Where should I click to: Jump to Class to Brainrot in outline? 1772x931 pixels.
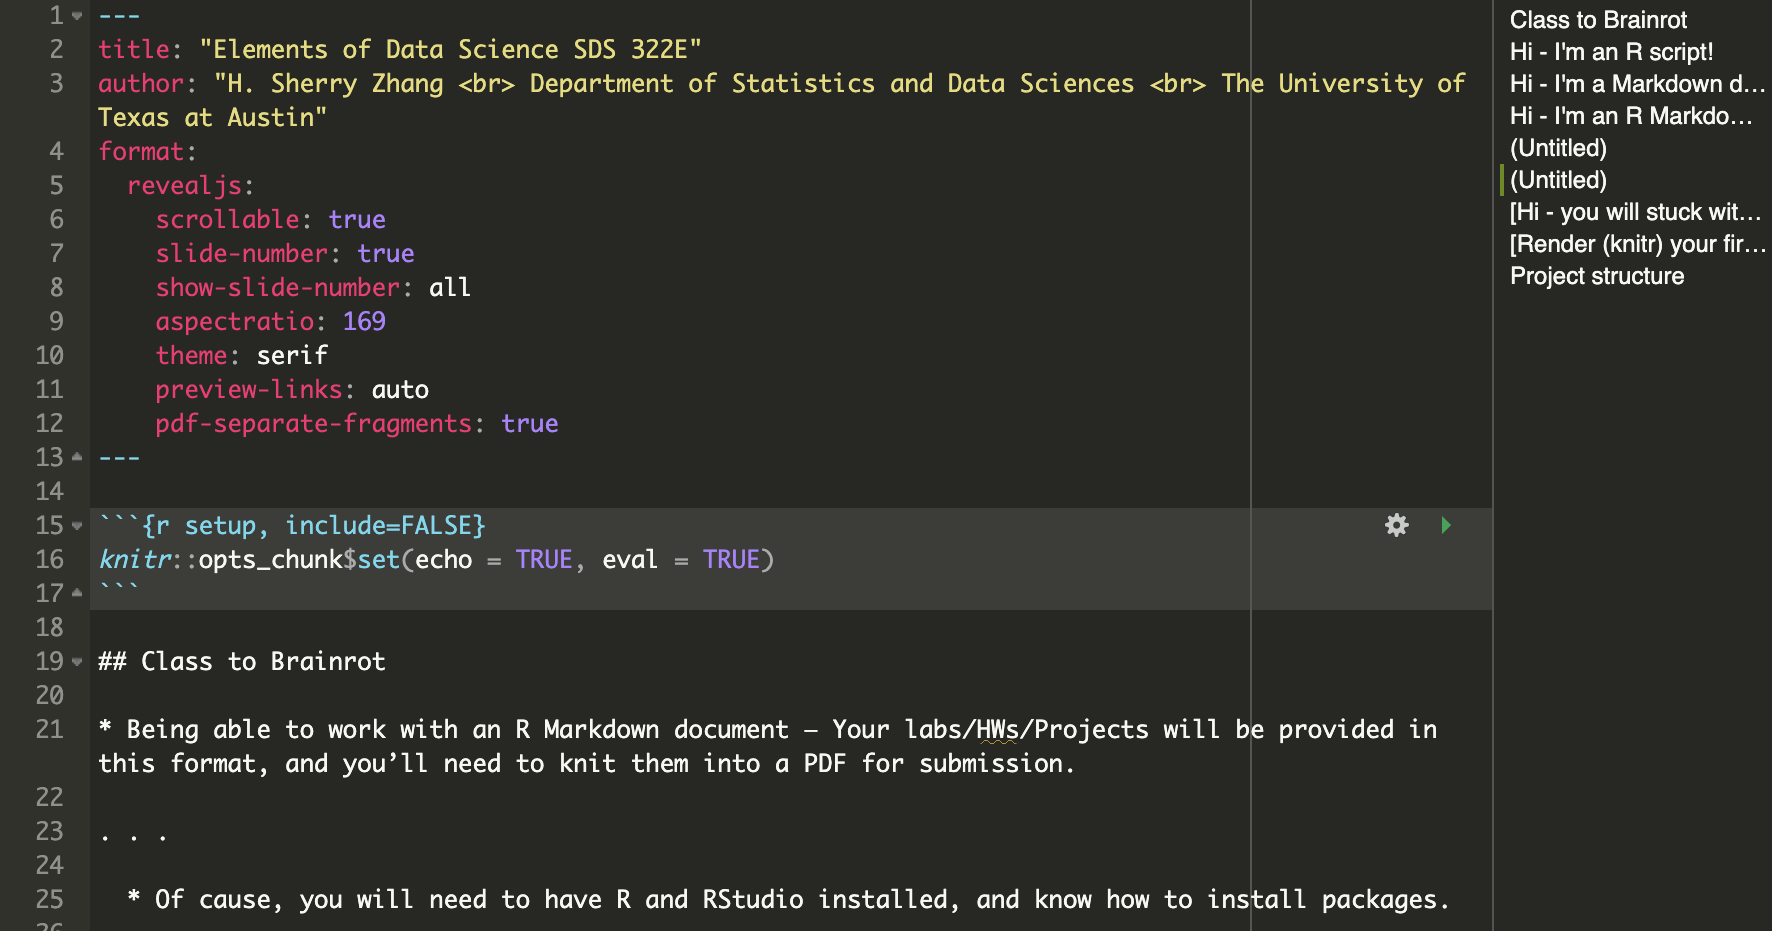click(x=1598, y=20)
